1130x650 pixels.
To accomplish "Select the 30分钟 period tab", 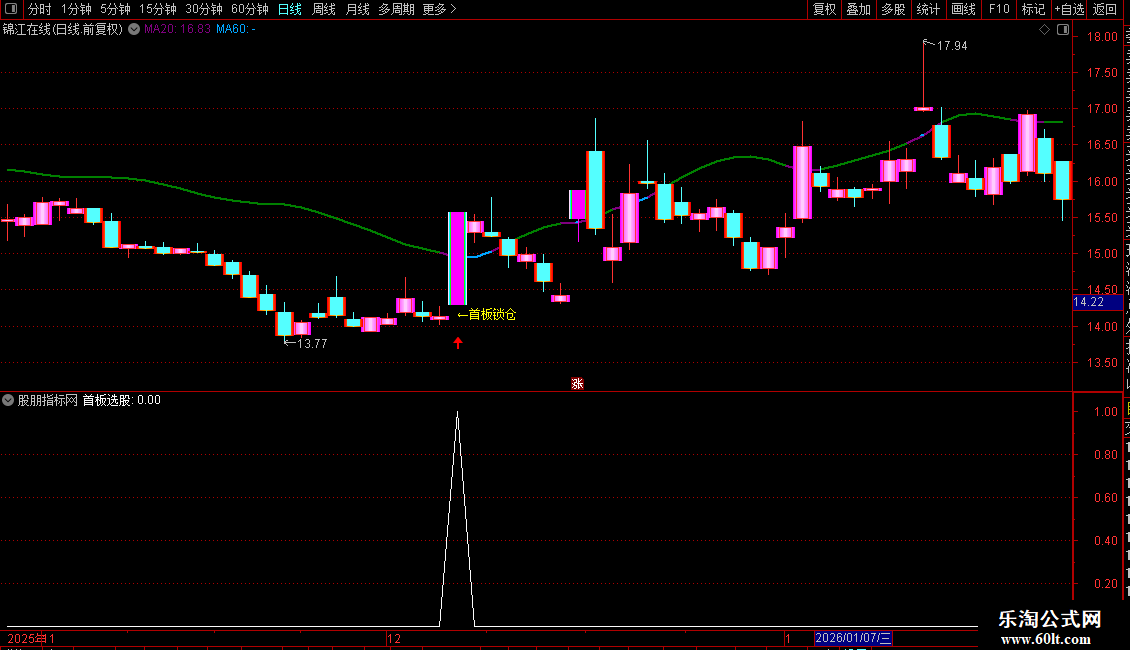I will (204, 9).
